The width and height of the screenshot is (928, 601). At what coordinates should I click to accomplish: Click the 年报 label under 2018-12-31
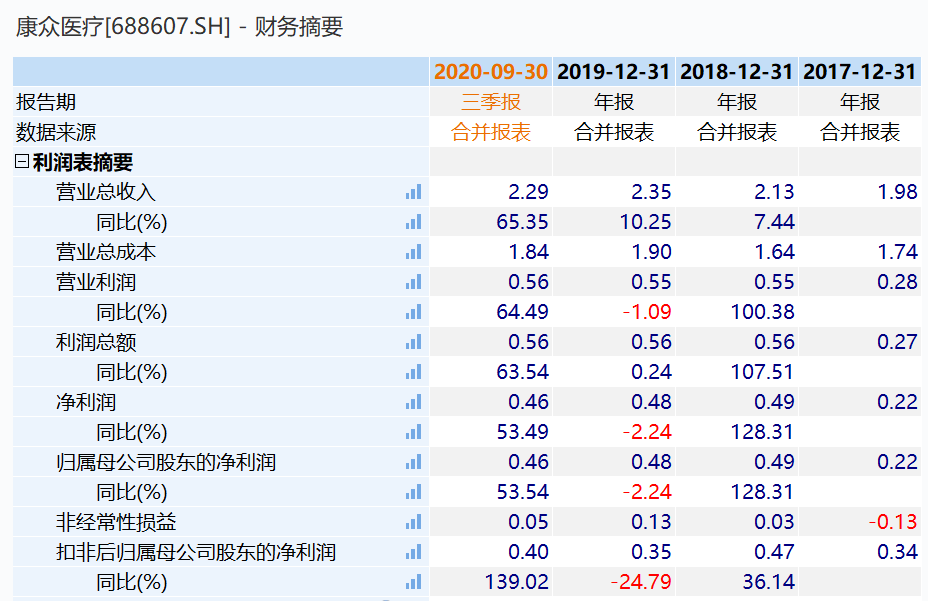pyautogui.click(x=736, y=101)
